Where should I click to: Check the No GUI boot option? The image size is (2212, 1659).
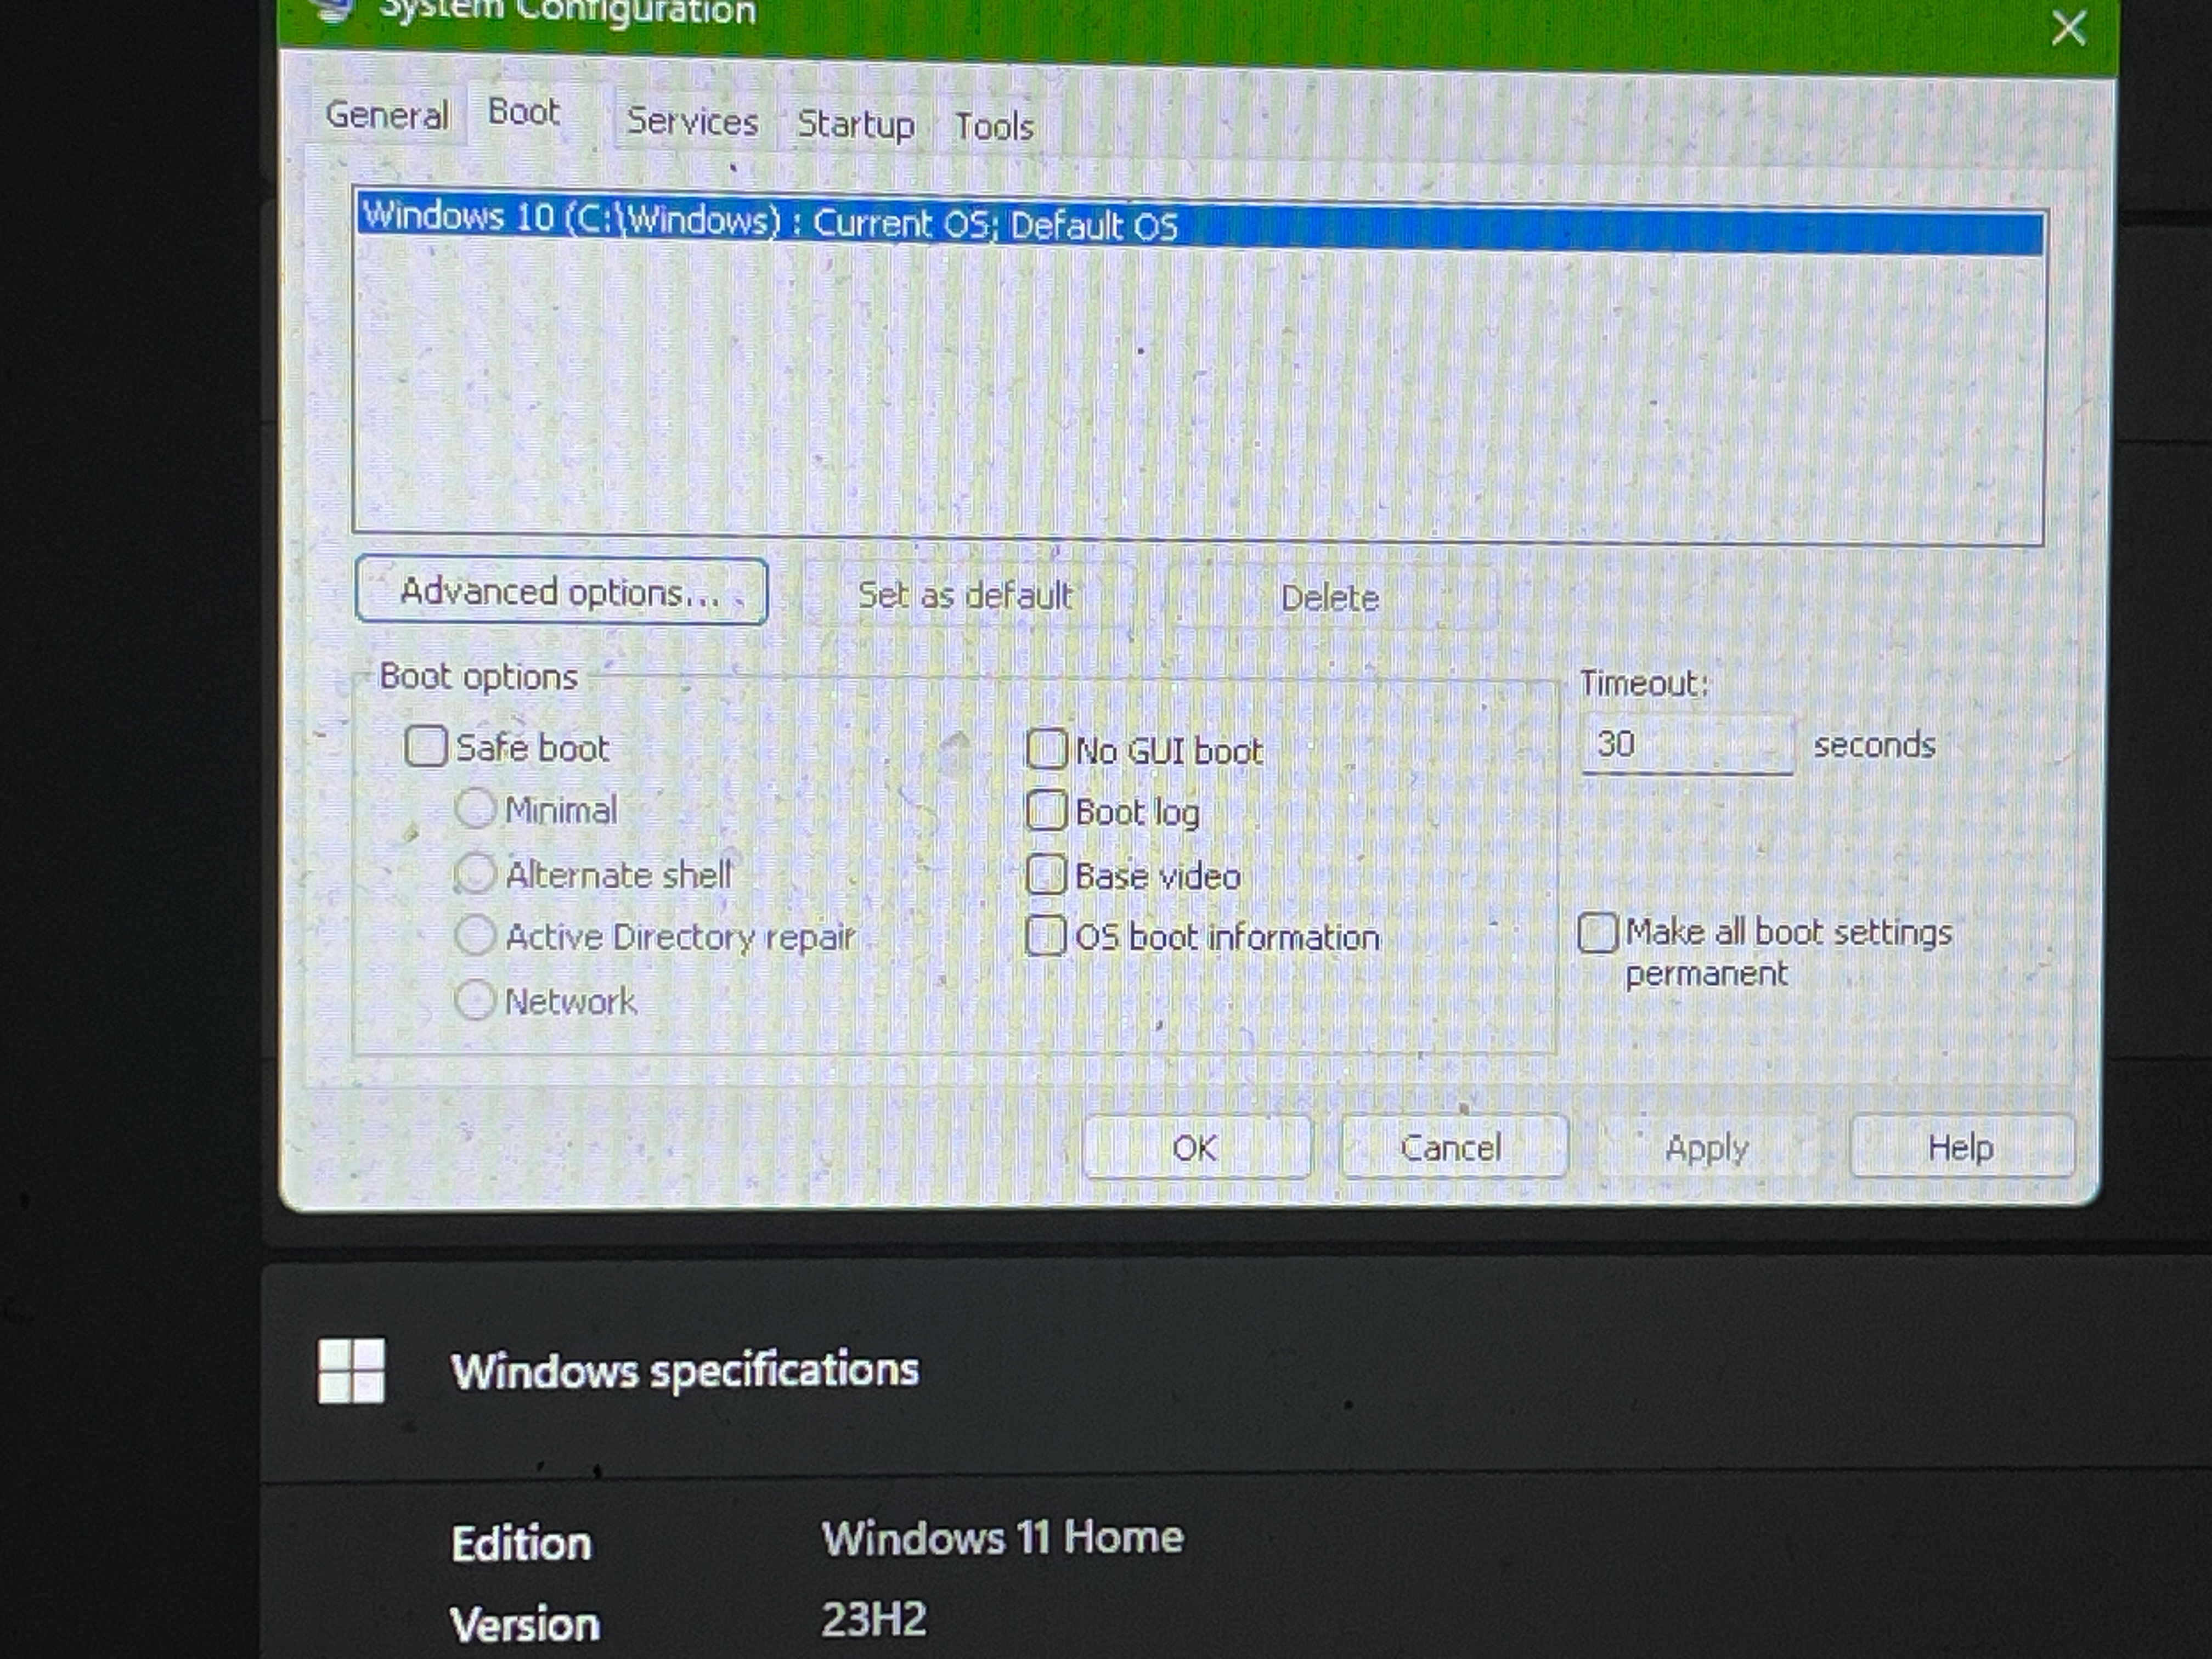point(1047,748)
